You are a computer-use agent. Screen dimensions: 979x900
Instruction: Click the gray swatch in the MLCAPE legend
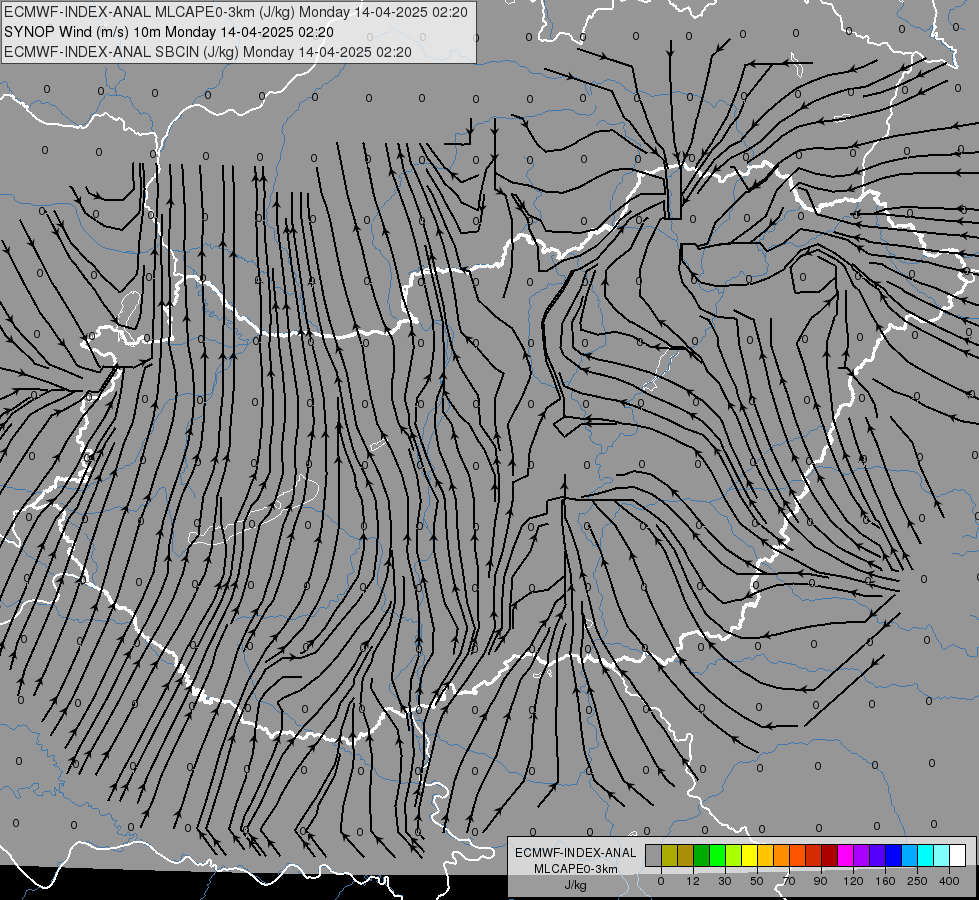pos(654,855)
